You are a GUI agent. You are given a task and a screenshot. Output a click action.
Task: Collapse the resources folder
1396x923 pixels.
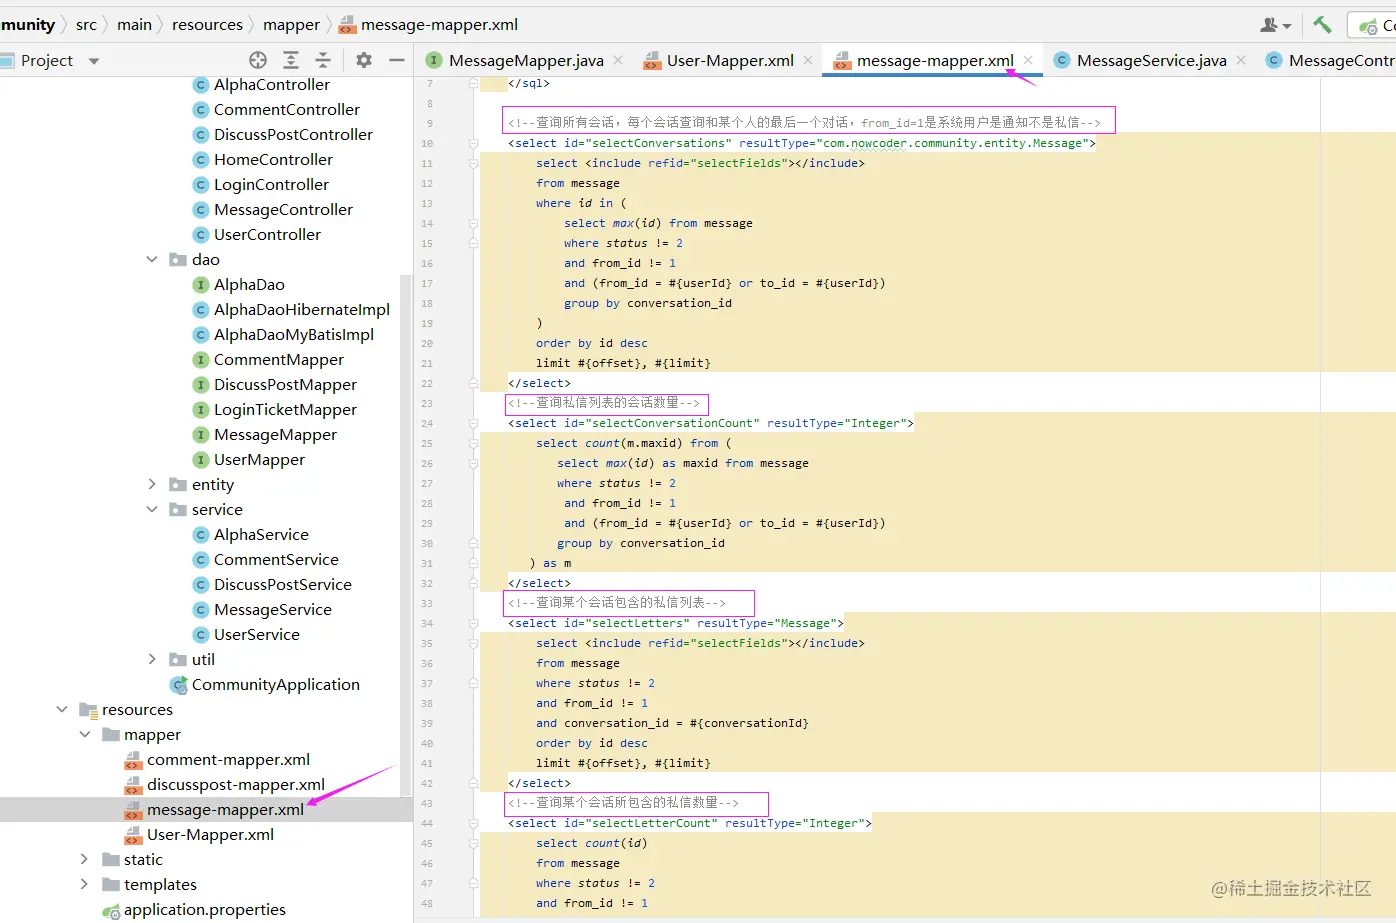tap(62, 710)
